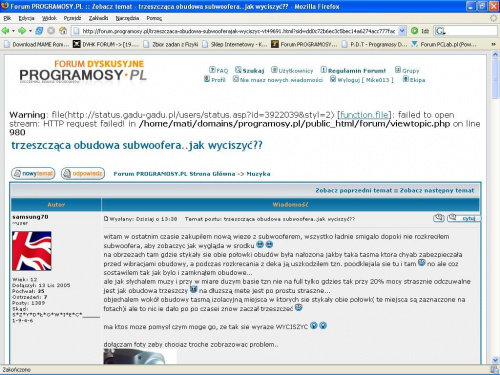Image resolution: width=500 pixels, height=375 pixels.
Task: Click the function.file warning link
Action: pyautogui.click(x=364, y=115)
